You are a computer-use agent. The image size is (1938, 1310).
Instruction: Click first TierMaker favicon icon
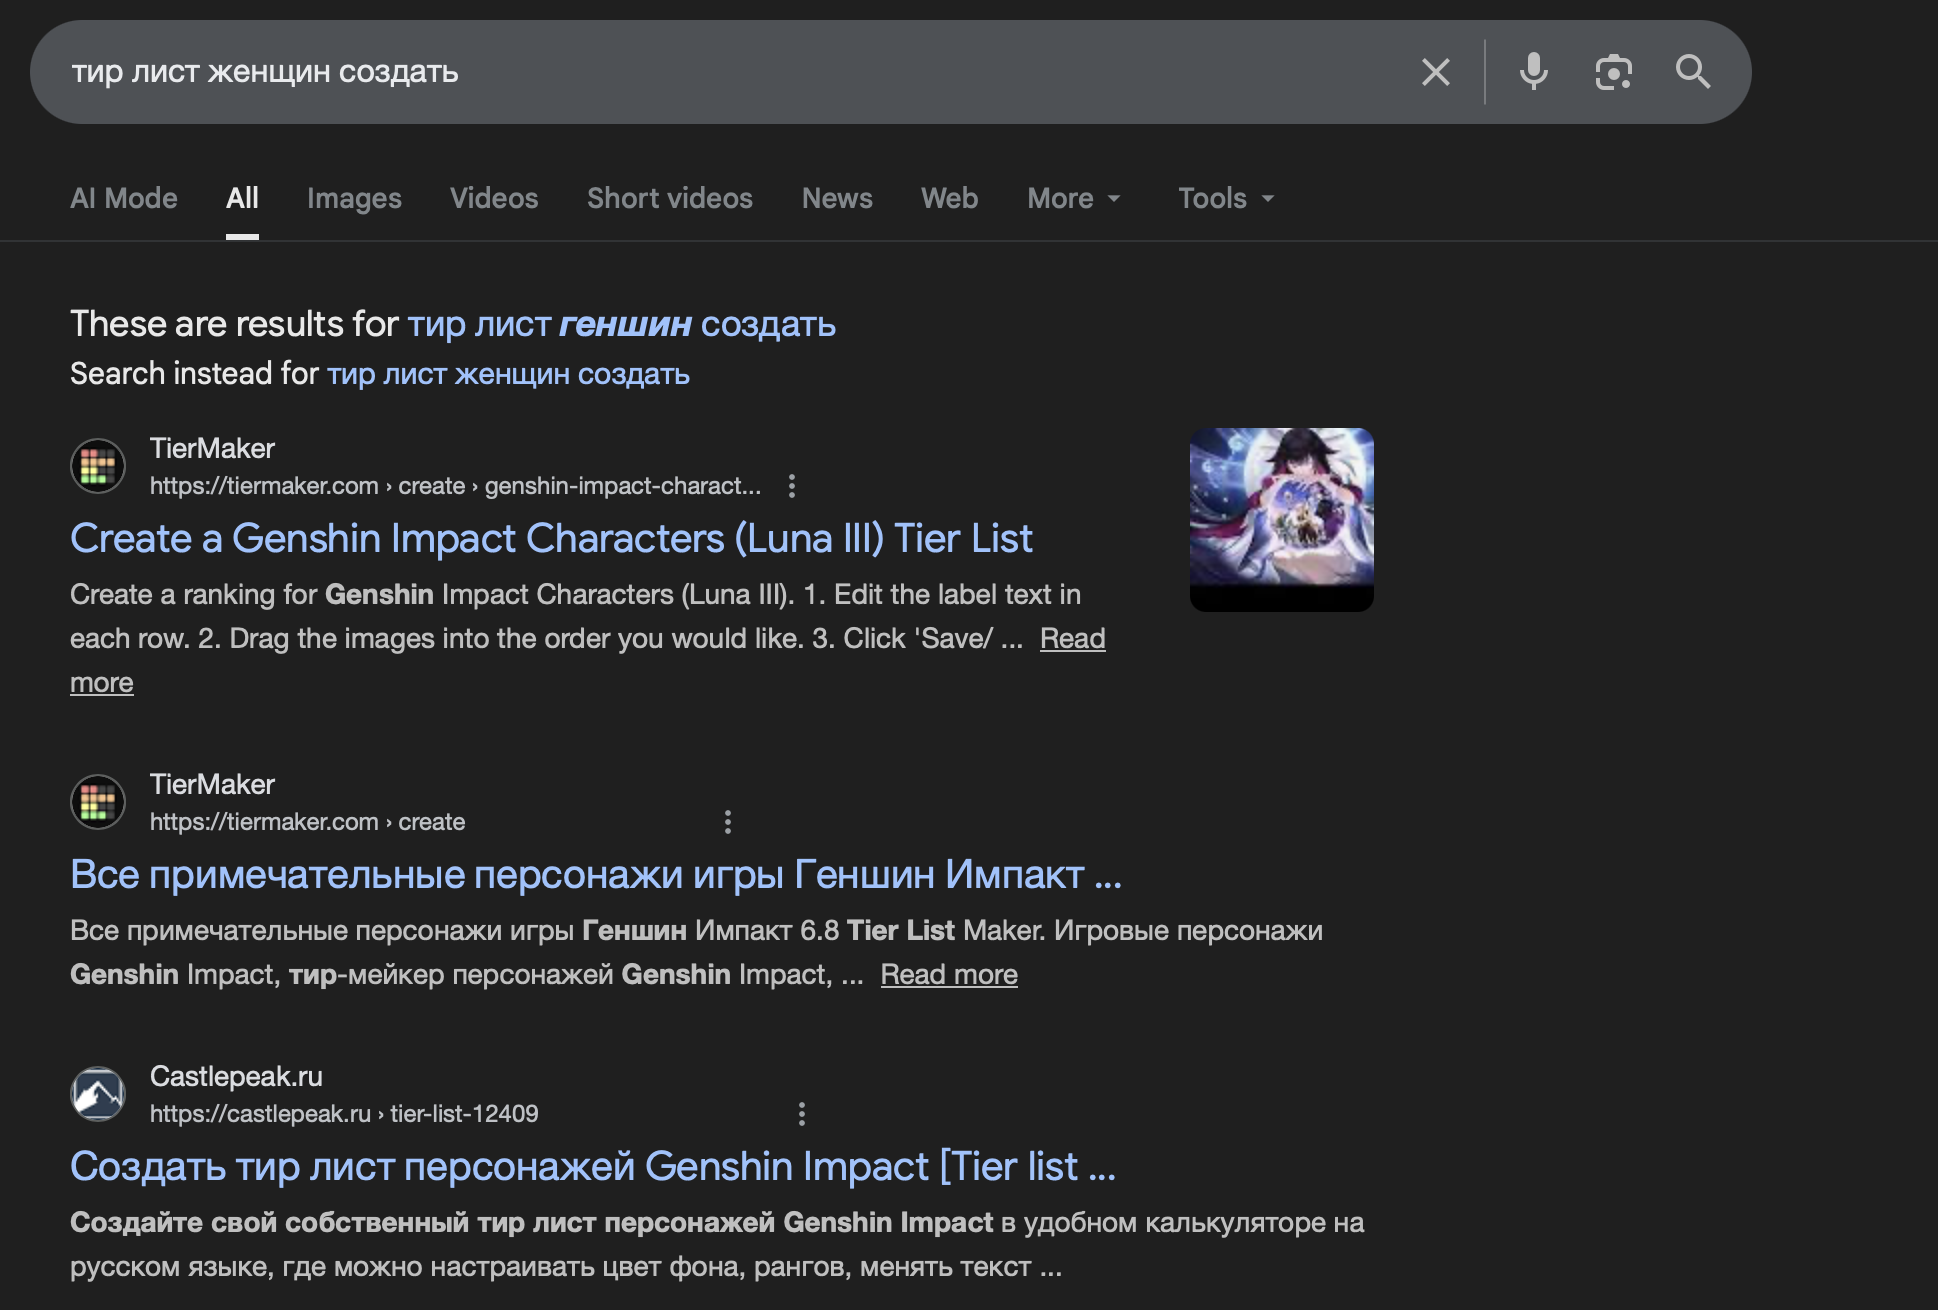point(98,466)
